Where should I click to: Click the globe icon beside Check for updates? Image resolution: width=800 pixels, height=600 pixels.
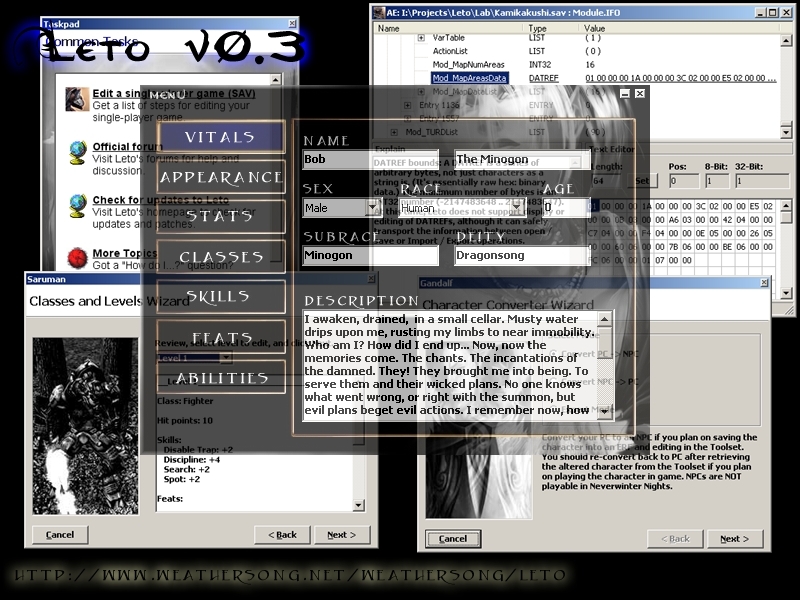[77, 205]
